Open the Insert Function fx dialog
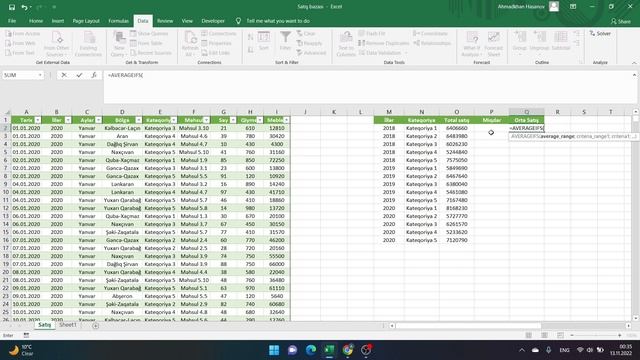Screen dimensions: 640x360 point(94,75)
